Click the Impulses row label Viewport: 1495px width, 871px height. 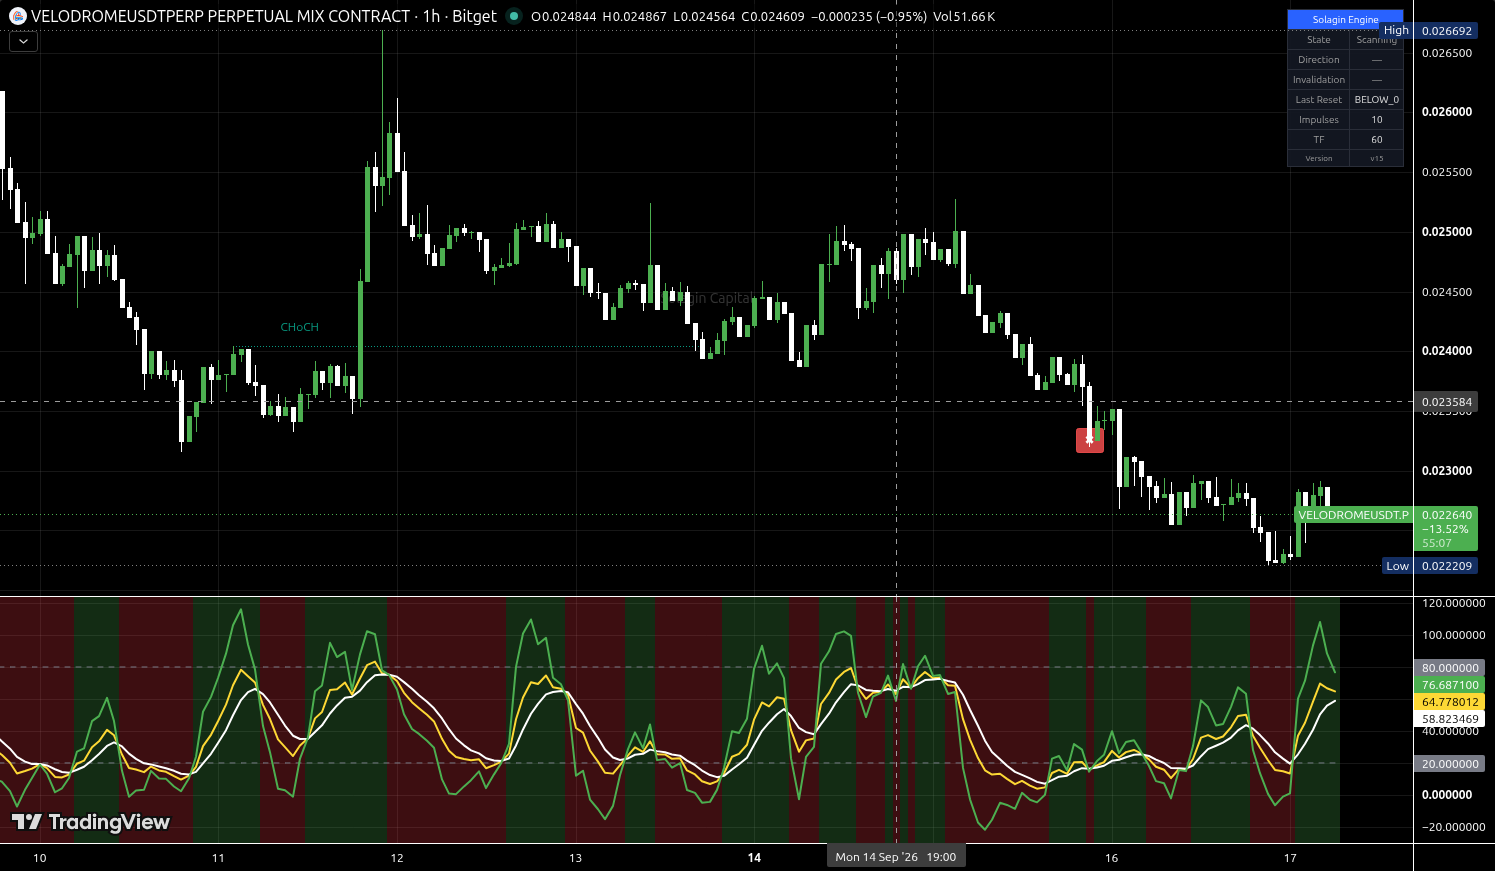1318,120
